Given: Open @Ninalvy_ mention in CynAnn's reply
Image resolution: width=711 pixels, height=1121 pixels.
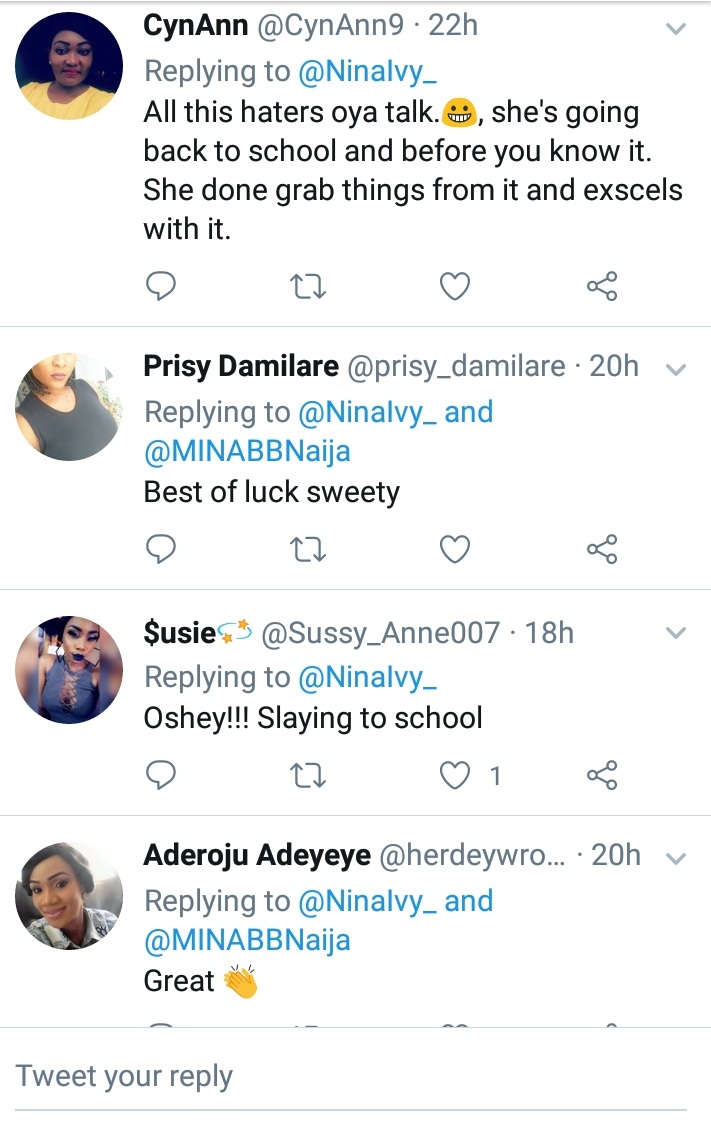Looking at the screenshot, I should click(368, 71).
